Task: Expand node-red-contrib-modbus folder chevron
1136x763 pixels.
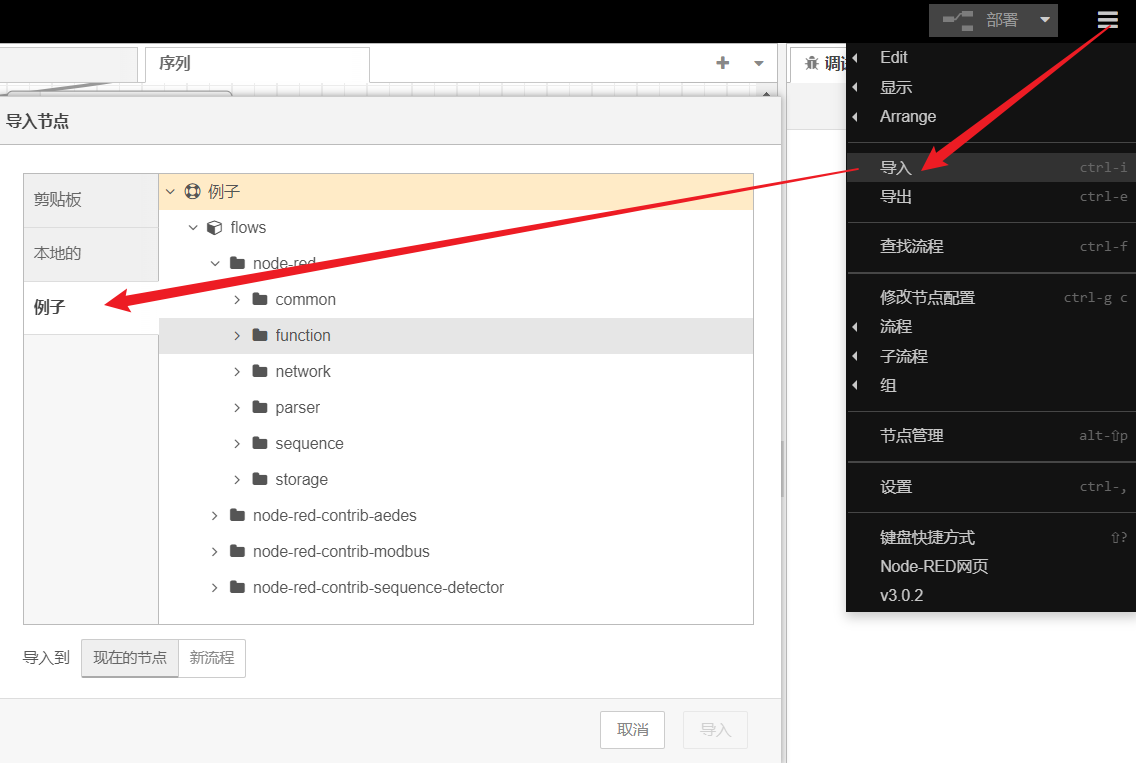Action: (x=214, y=551)
